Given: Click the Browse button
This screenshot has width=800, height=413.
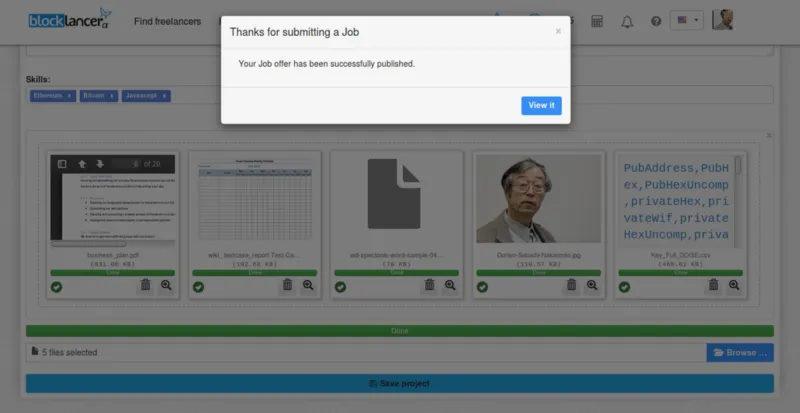Looking at the screenshot, I should point(740,353).
